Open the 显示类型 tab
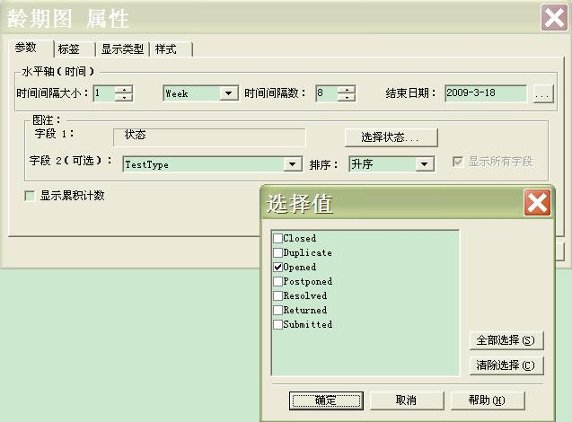 [122, 49]
